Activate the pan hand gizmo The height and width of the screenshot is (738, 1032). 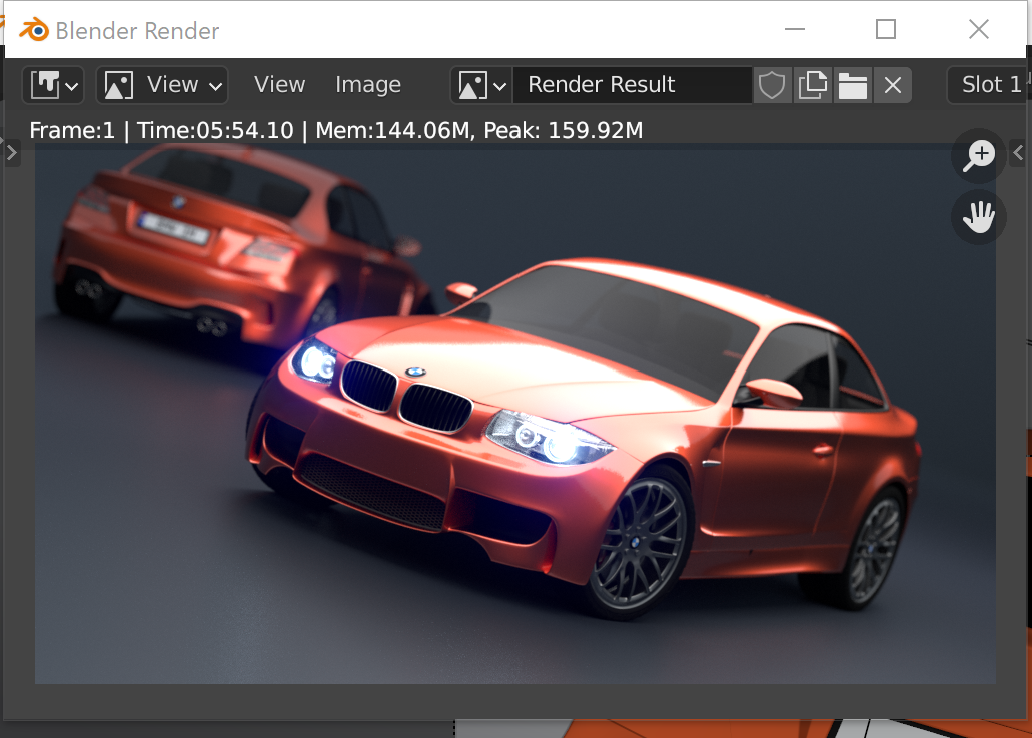click(x=979, y=217)
